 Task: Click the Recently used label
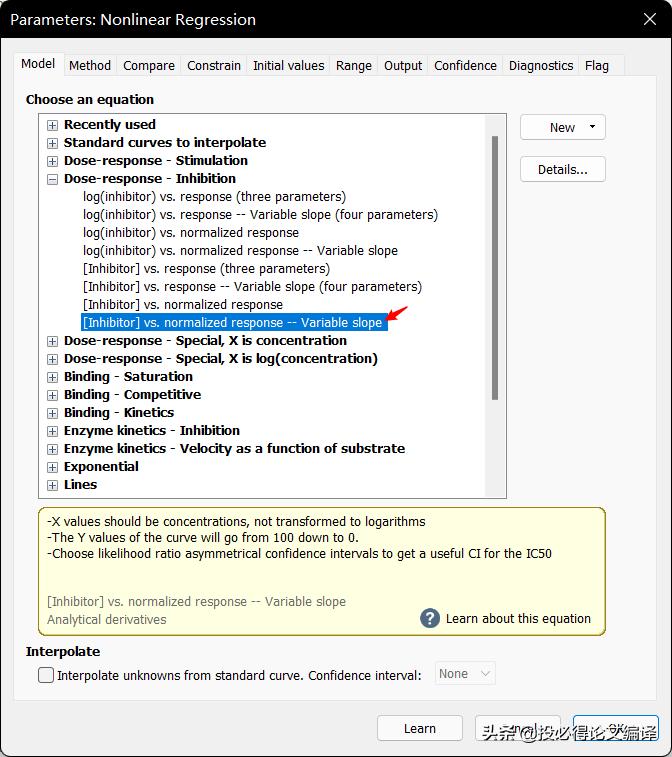[x=110, y=125]
